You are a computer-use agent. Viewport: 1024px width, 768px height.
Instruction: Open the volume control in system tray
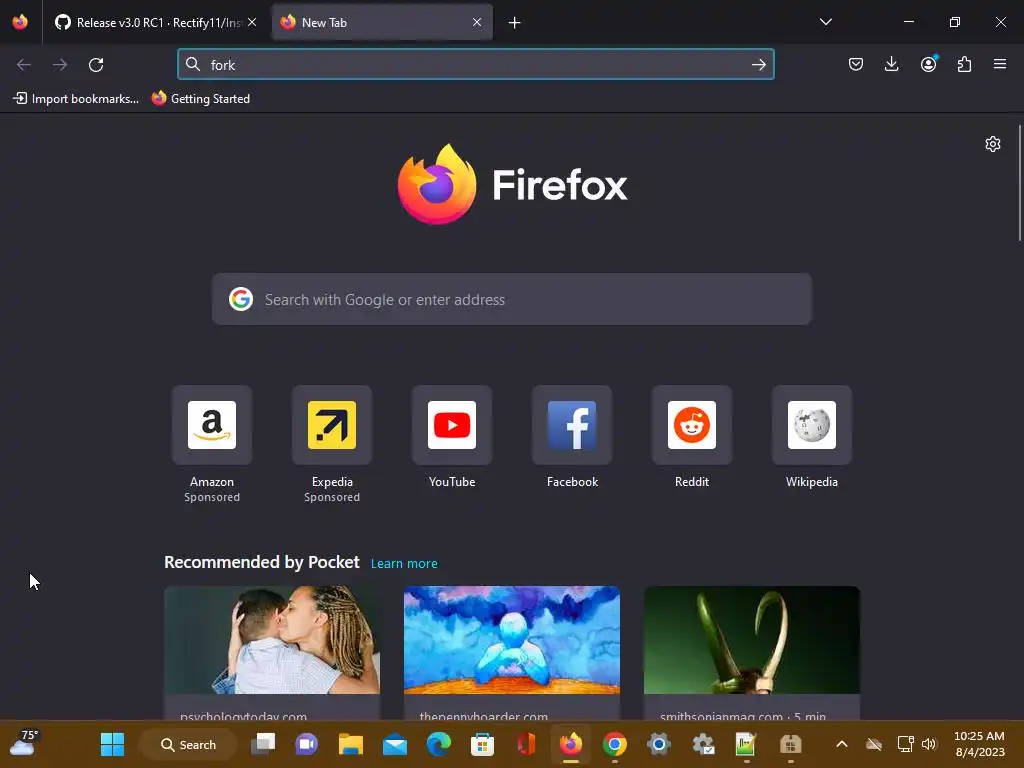point(929,744)
